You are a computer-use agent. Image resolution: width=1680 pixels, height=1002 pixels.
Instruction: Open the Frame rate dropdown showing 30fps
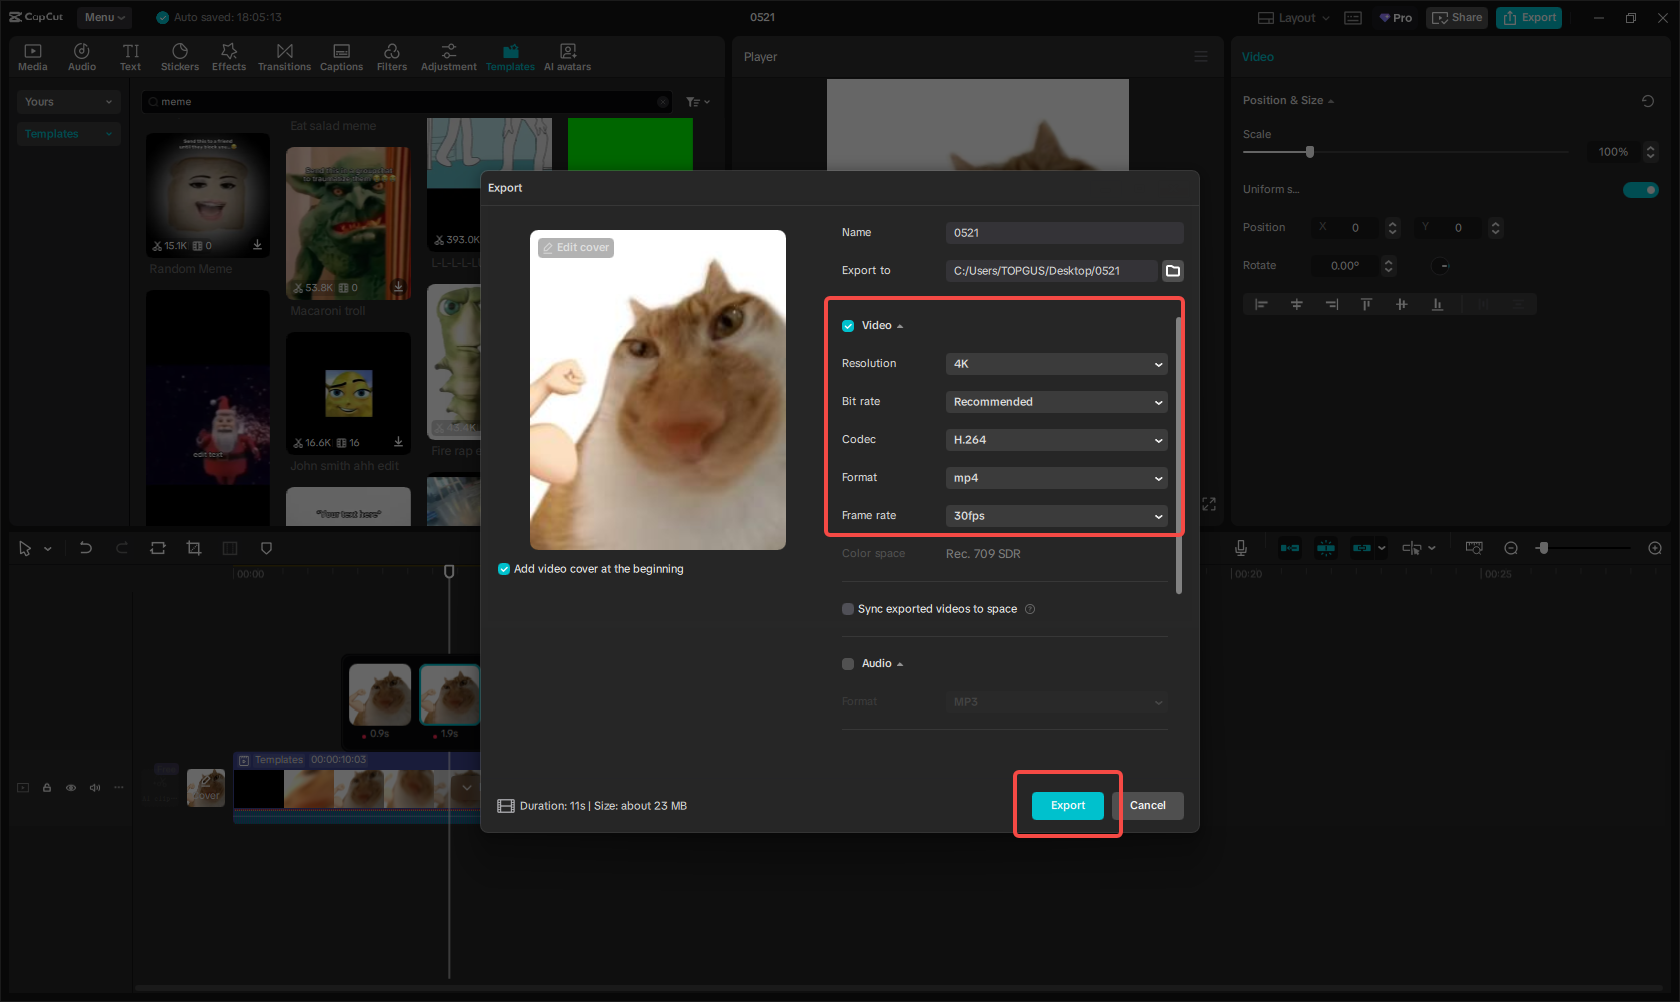point(1056,516)
